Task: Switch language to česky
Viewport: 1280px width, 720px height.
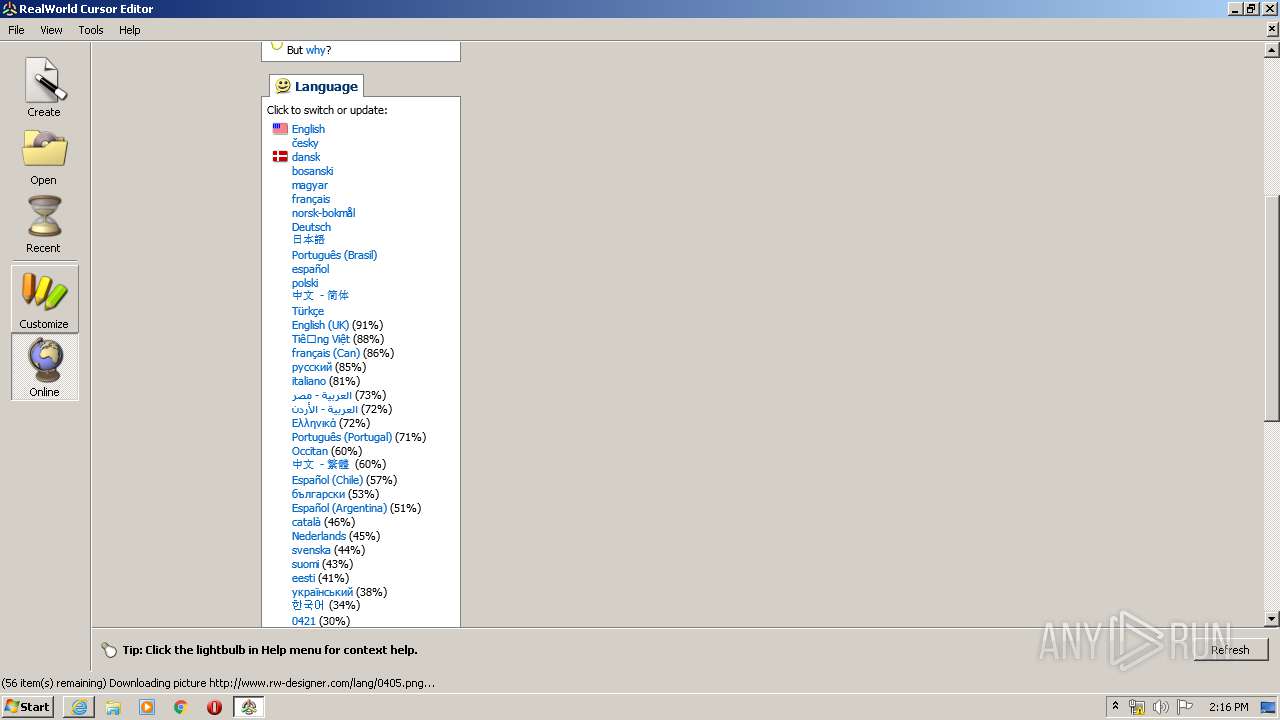Action: coord(305,143)
